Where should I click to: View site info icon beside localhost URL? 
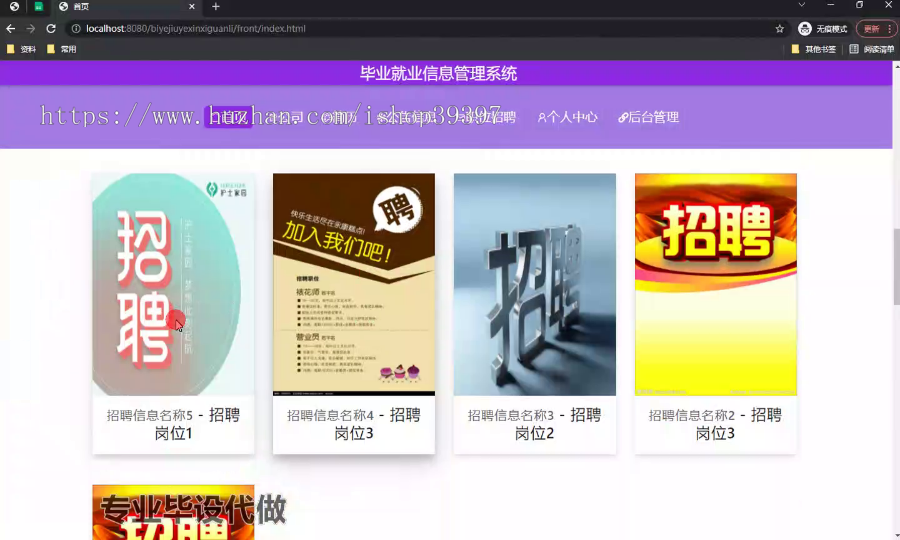point(76,29)
